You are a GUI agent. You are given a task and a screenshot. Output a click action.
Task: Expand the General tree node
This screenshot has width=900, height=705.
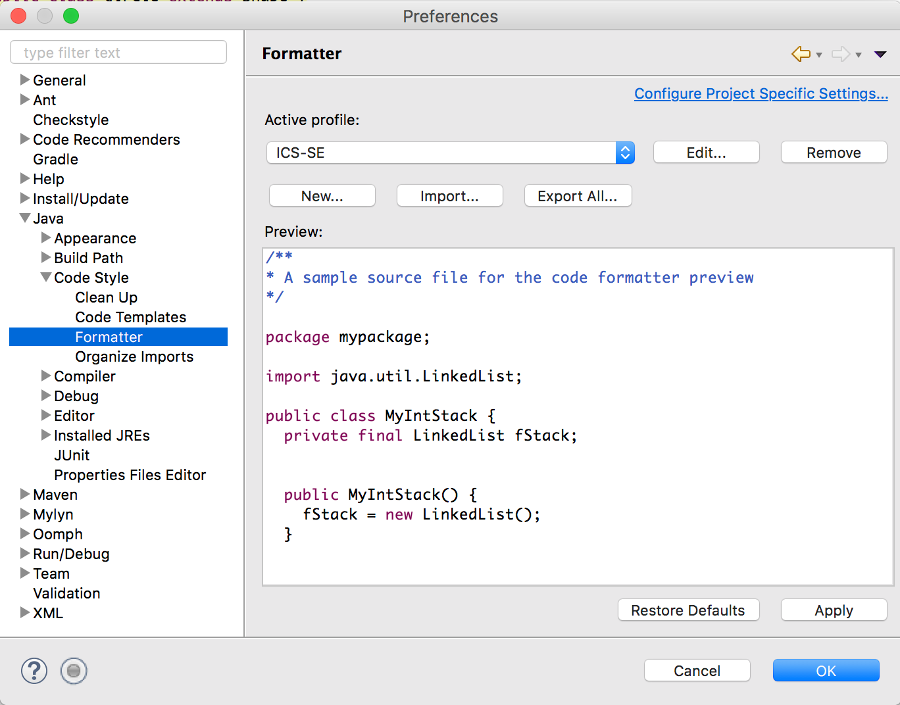(24, 80)
